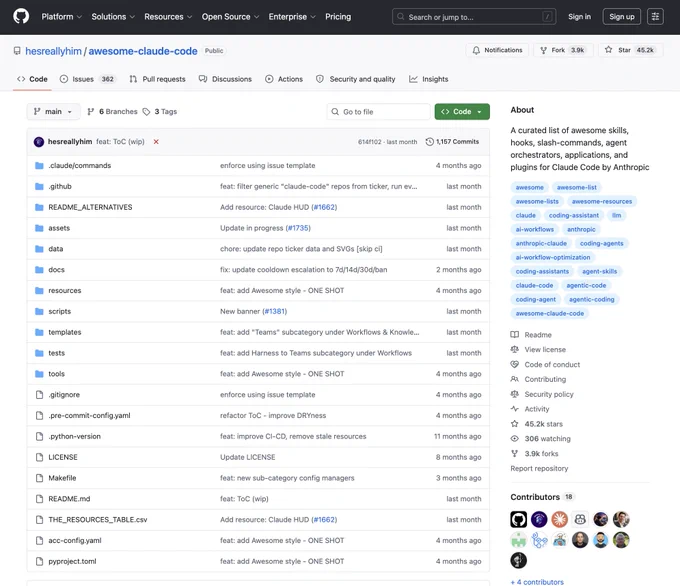This screenshot has width=680, height=586.
Task: Click the first GitHub-logo contributor avatar
Action: (x=519, y=519)
